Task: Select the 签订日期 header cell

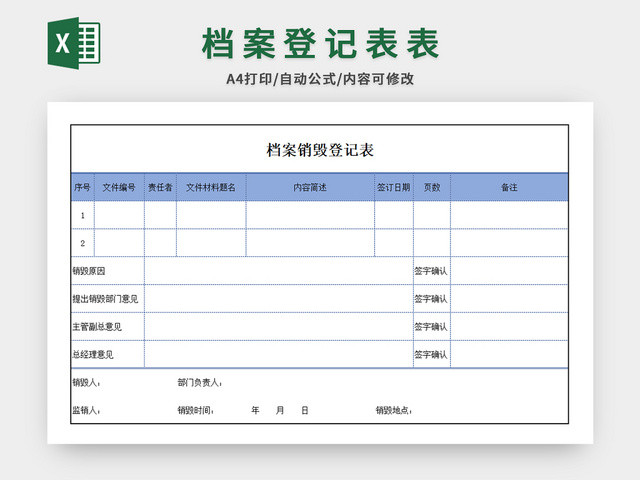Action: (x=394, y=187)
